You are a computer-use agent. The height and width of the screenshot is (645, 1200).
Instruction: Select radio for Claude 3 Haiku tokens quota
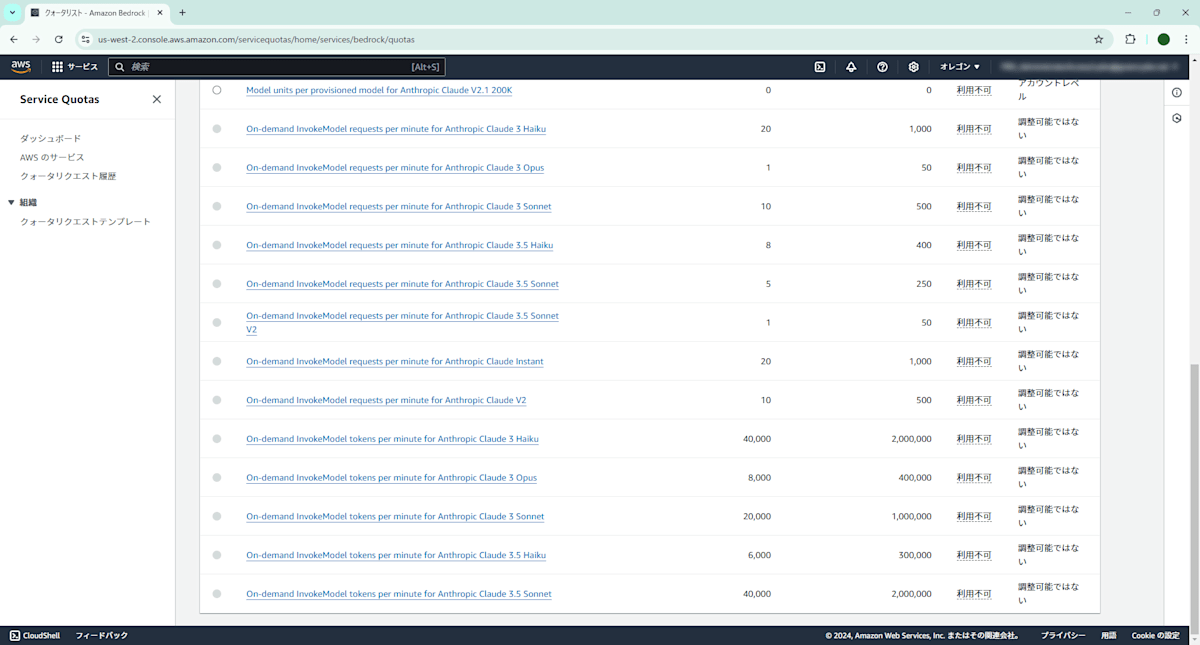pos(217,439)
